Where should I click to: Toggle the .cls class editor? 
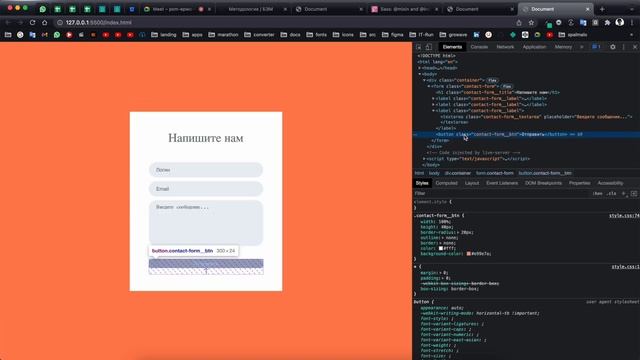click(x=611, y=193)
